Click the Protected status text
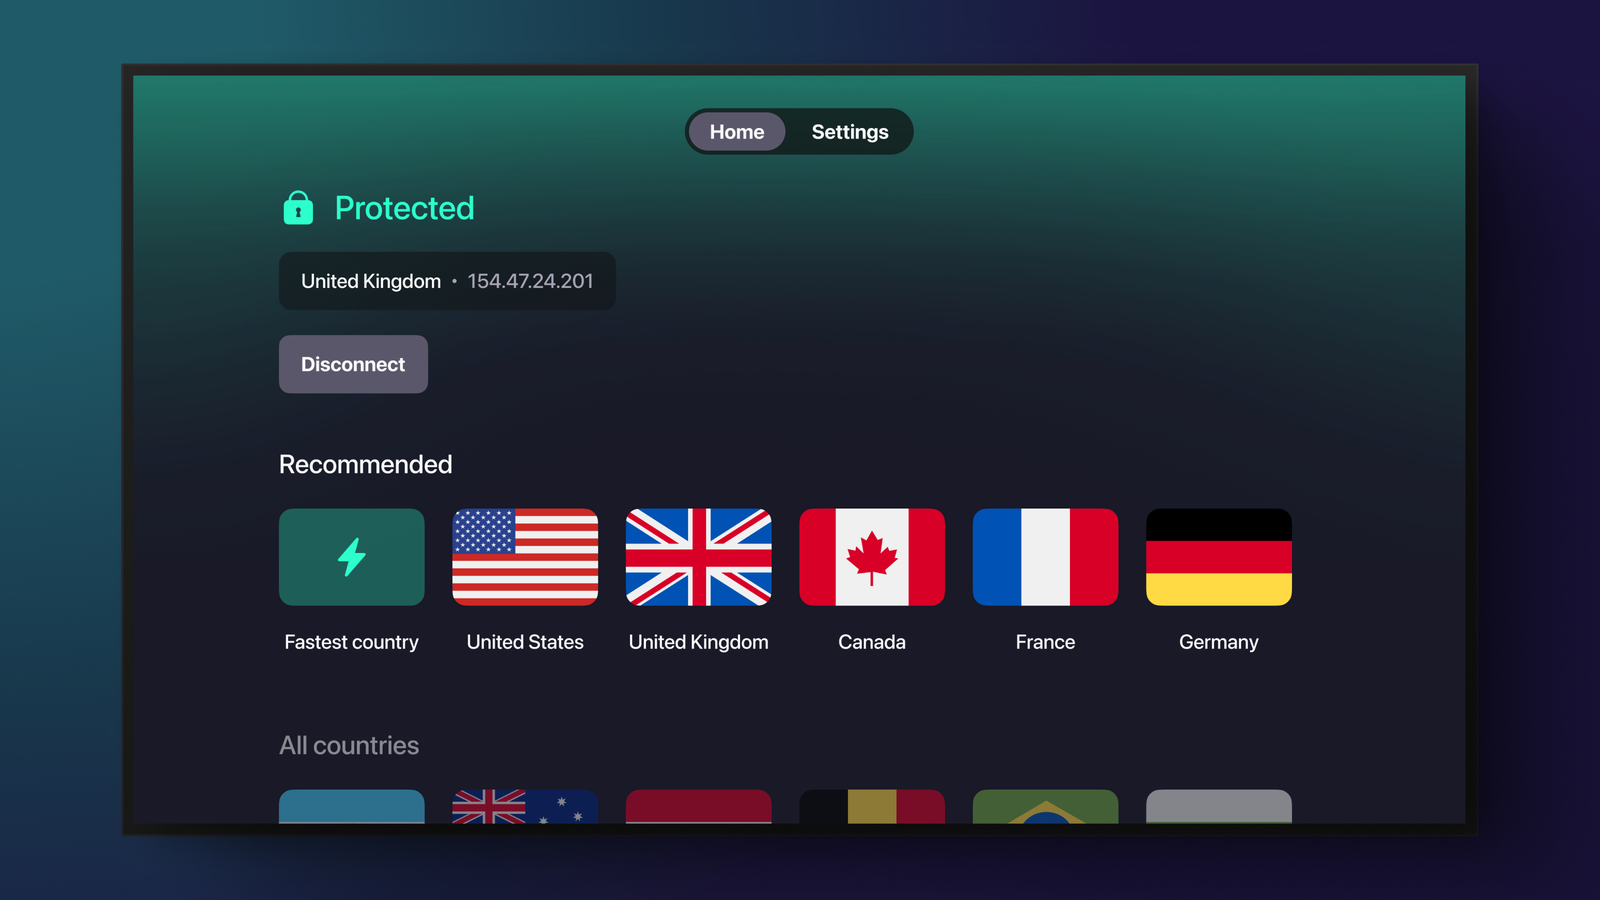The width and height of the screenshot is (1600, 900). point(404,208)
